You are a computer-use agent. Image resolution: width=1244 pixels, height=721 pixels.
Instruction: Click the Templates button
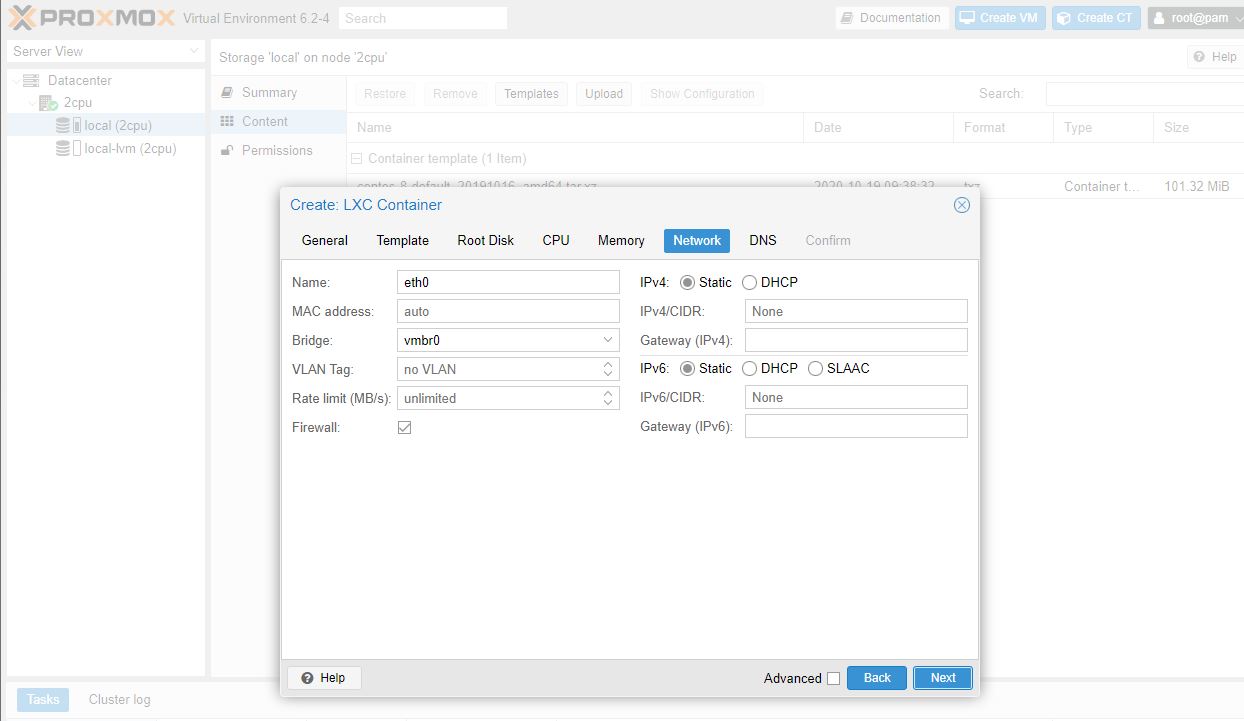coord(531,94)
